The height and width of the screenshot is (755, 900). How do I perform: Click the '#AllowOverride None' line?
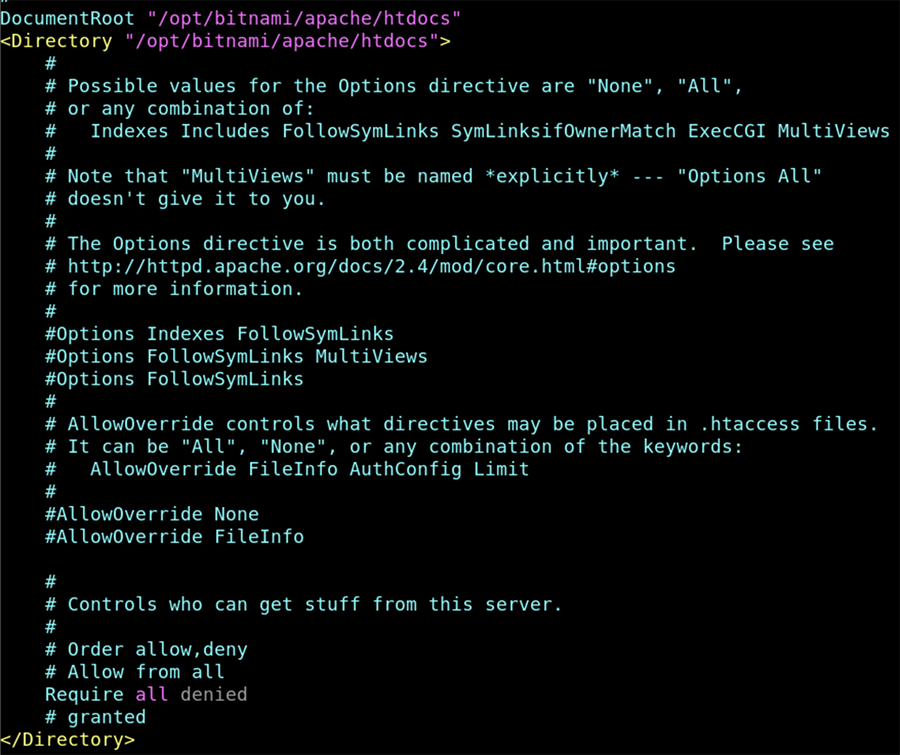tap(151, 514)
